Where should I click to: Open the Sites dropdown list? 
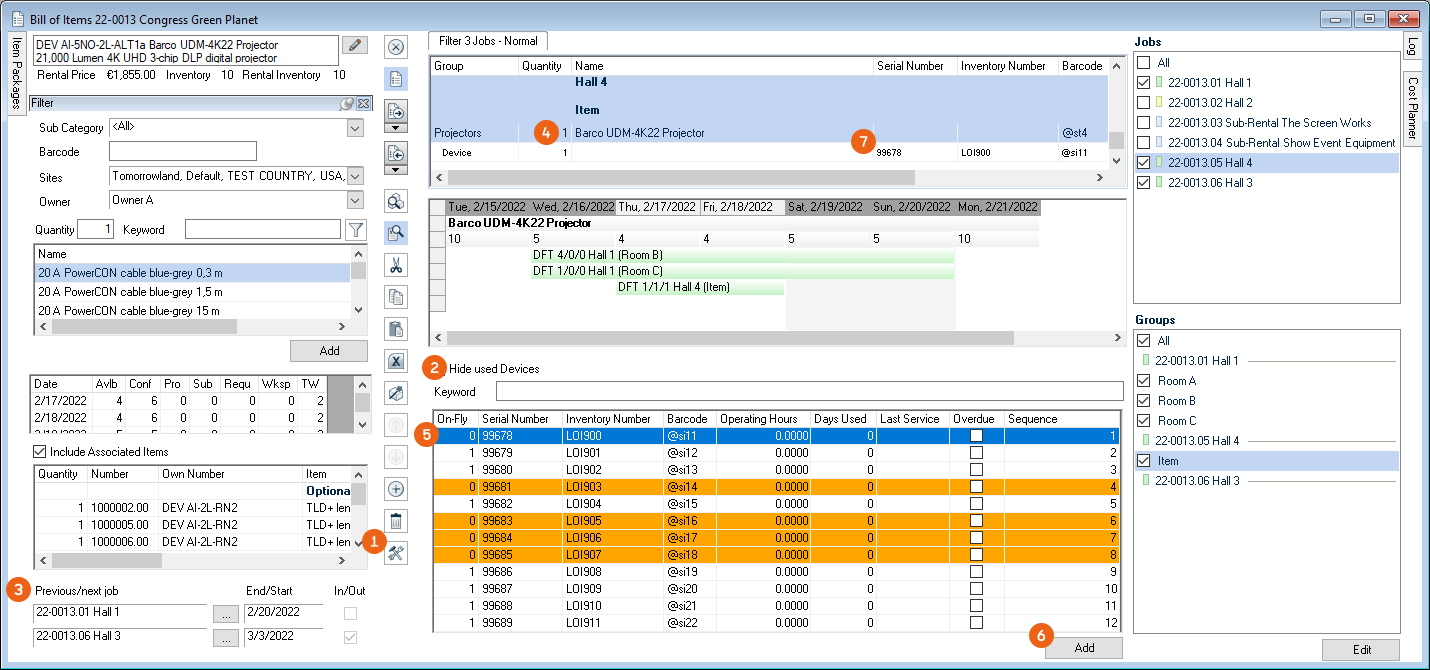[355, 176]
